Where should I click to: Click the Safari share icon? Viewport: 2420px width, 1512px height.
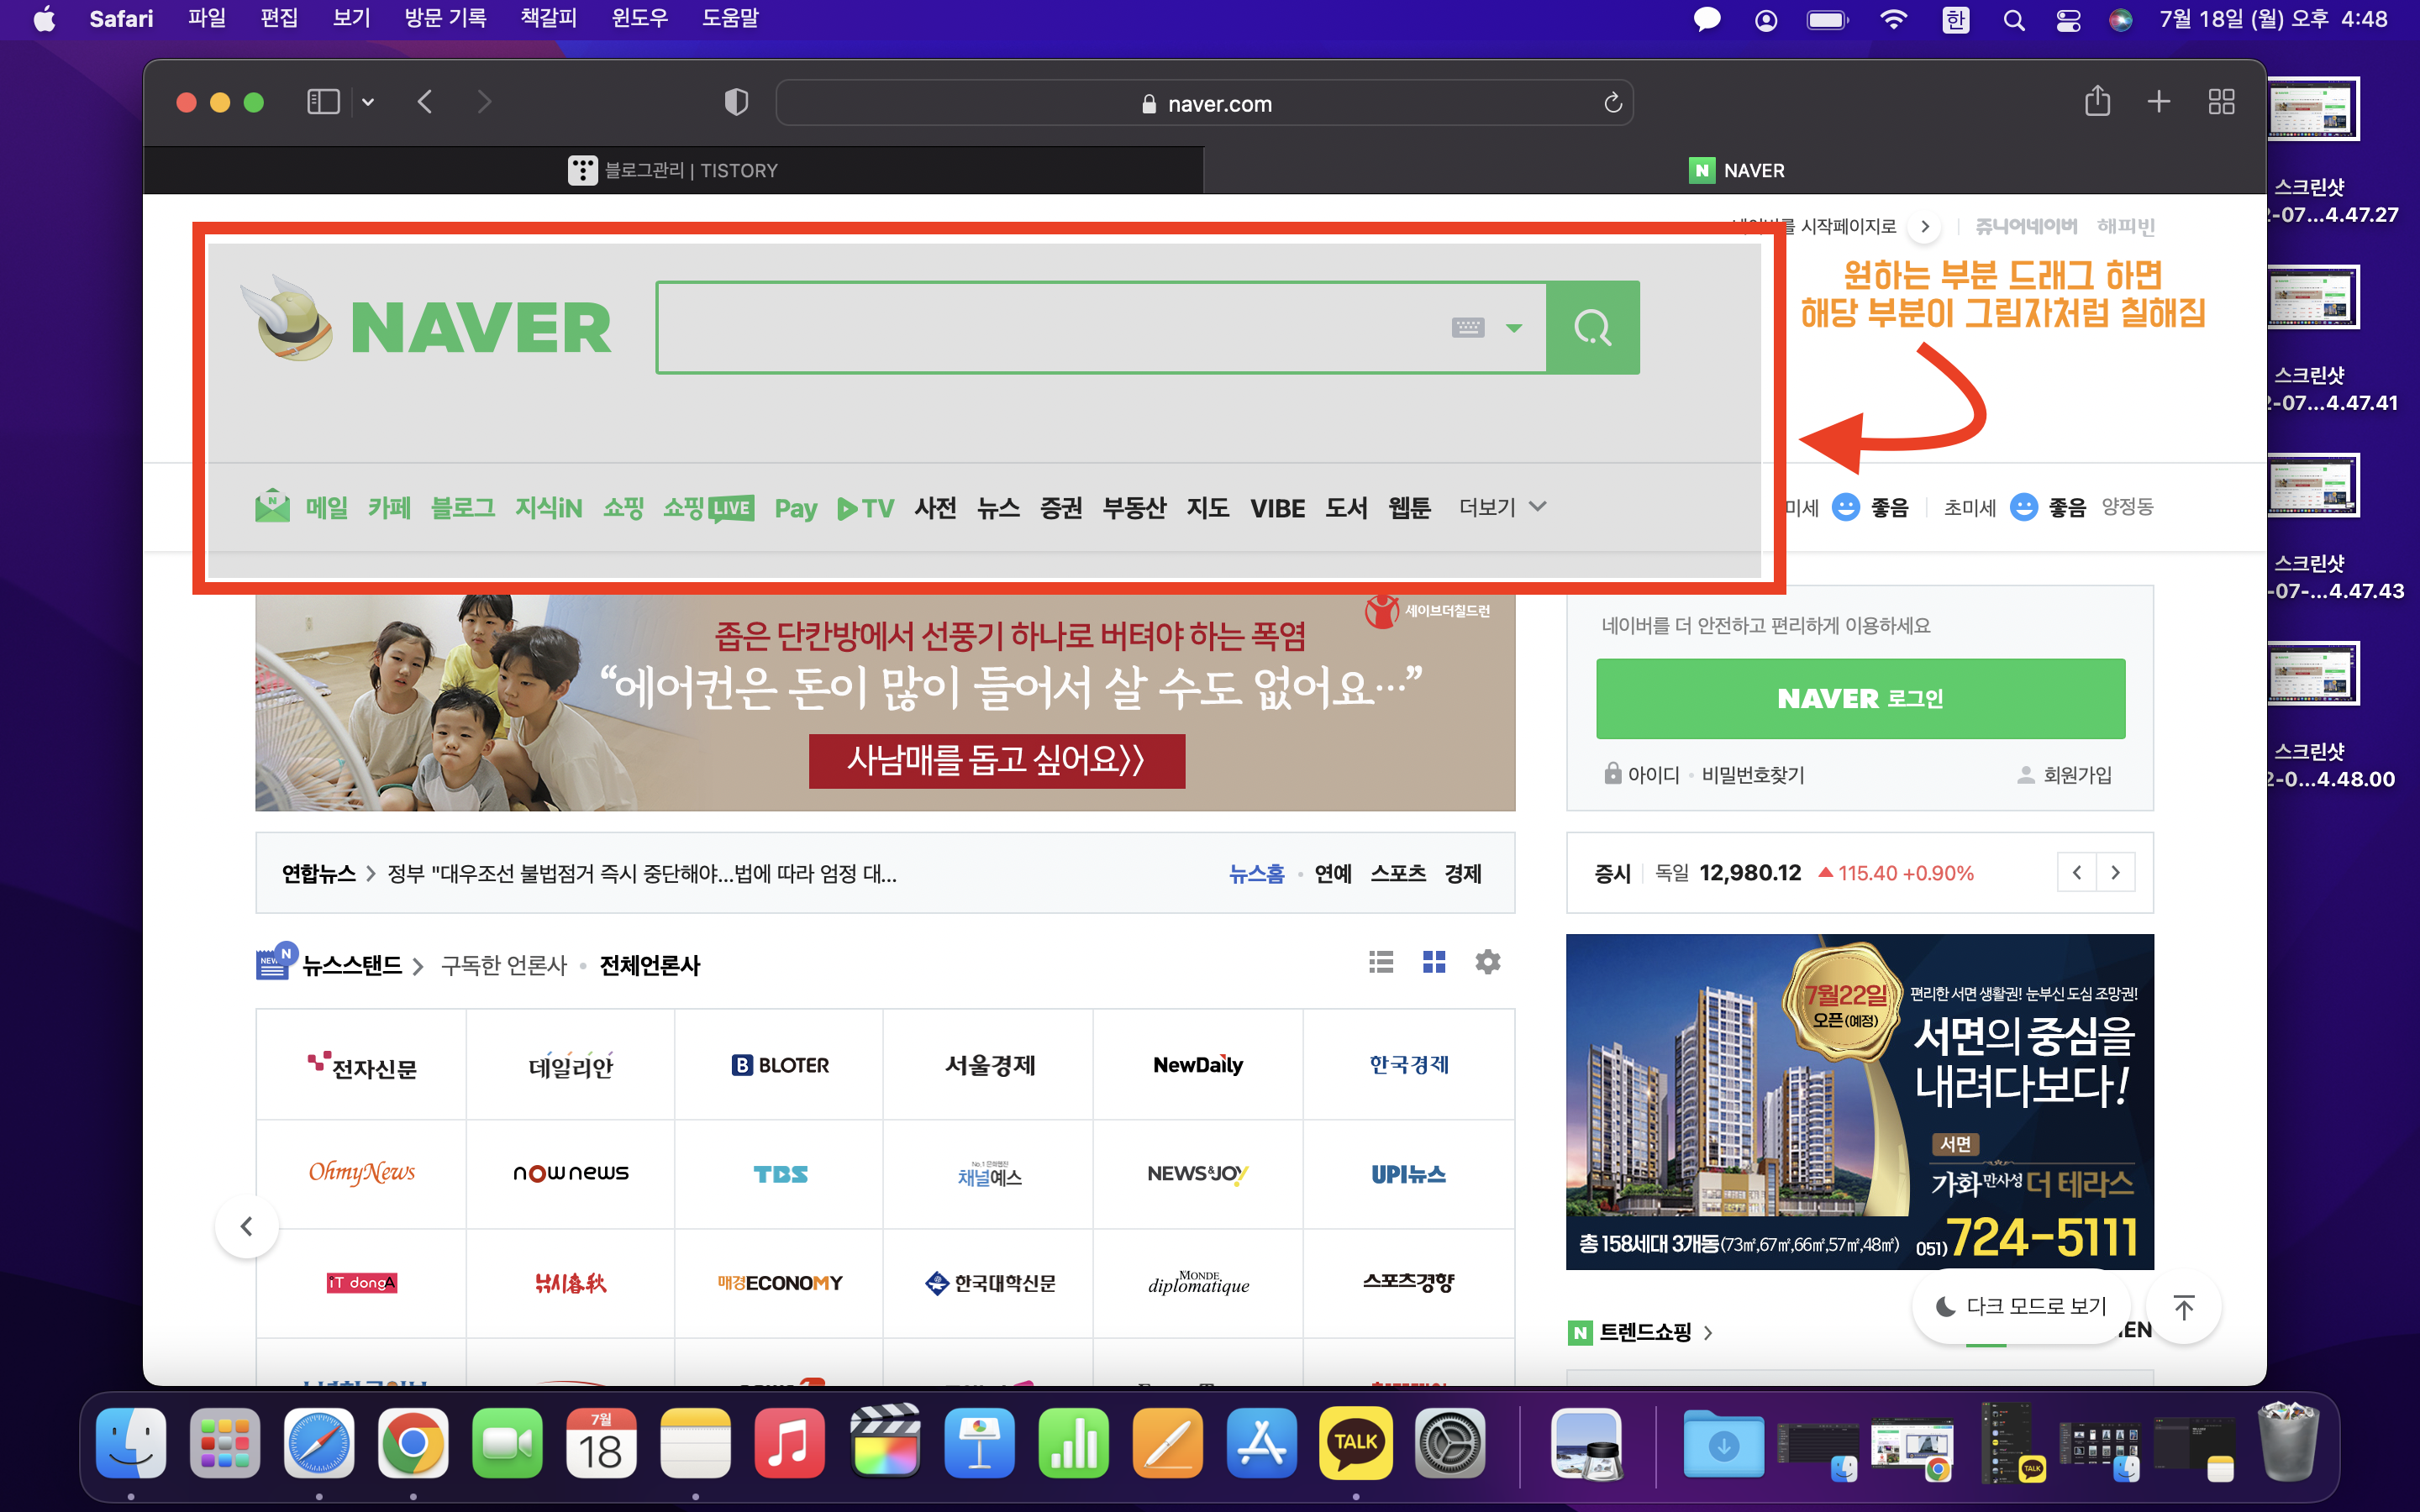pyautogui.click(x=2097, y=102)
